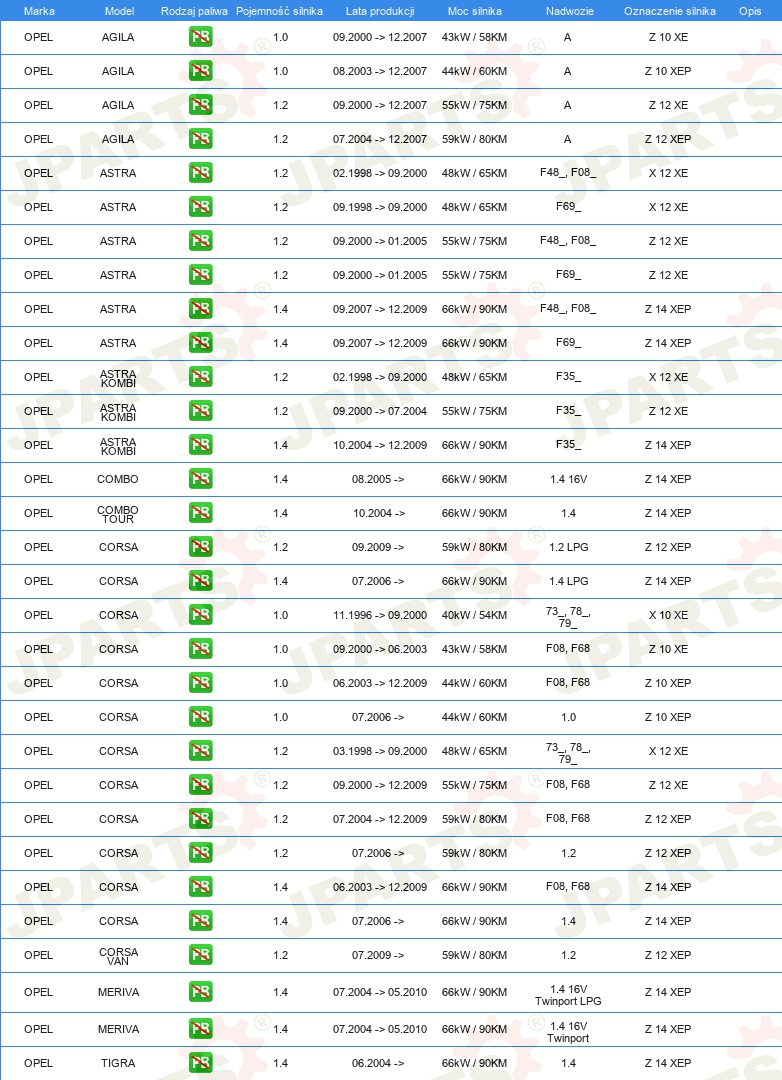The height and width of the screenshot is (1080, 782).
Task: Click the Pojemność silnika column header
Action: 279,11
